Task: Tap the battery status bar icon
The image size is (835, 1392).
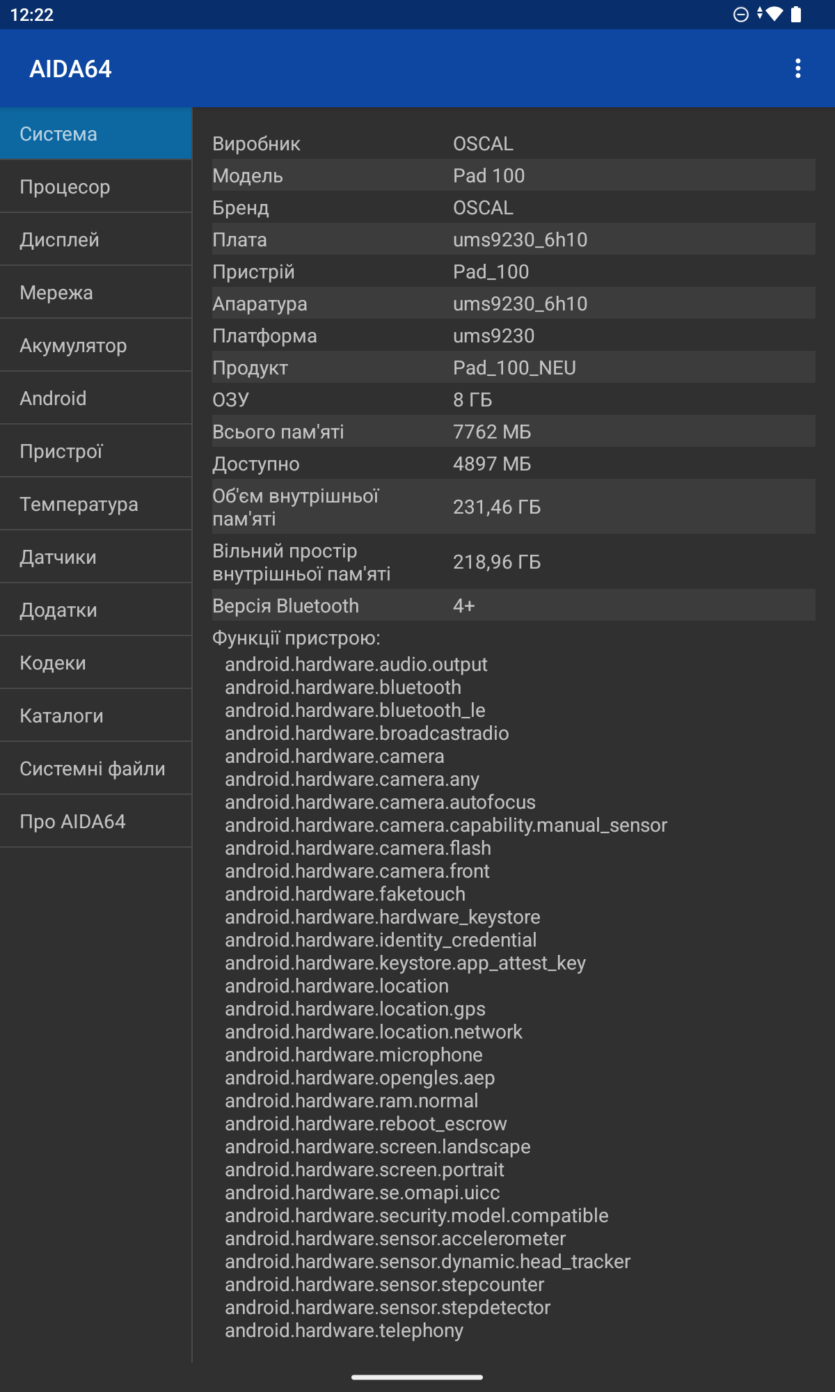Action: pyautogui.click(x=796, y=14)
